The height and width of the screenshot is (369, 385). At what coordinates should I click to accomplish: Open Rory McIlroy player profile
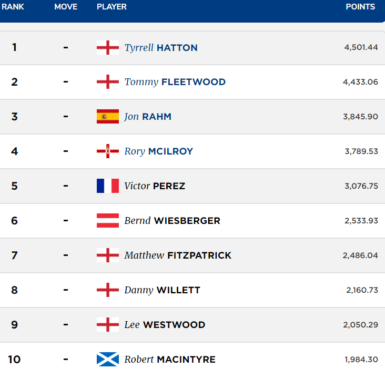click(159, 151)
